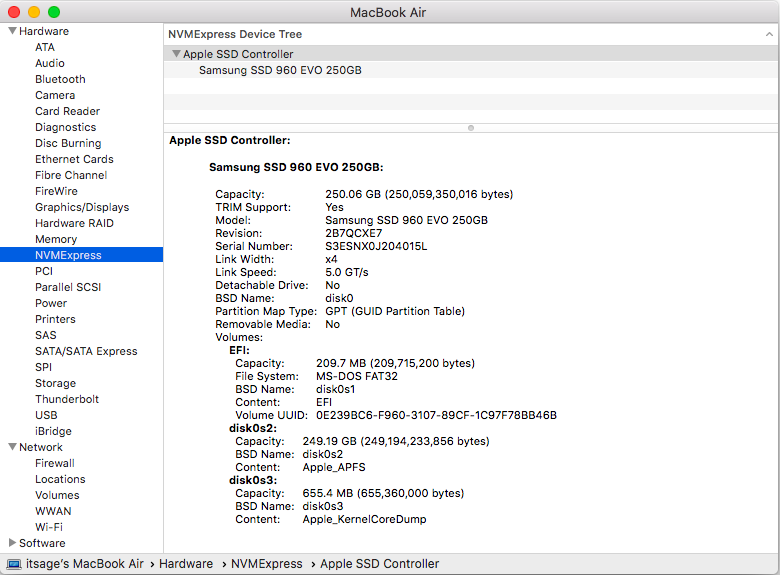The height and width of the screenshot is (575, 780).
Task: Select SAS in the sidebar
Action: (46, 335)
